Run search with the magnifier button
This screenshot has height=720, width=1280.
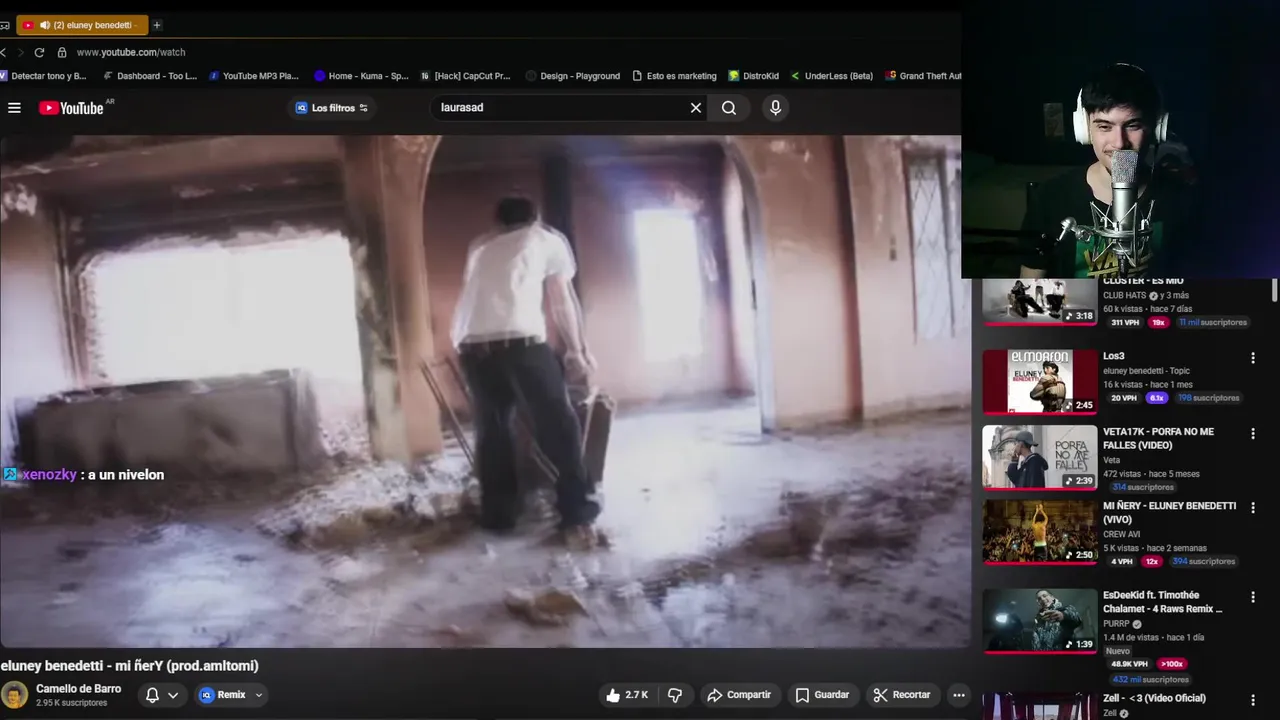tap(729, 108)
